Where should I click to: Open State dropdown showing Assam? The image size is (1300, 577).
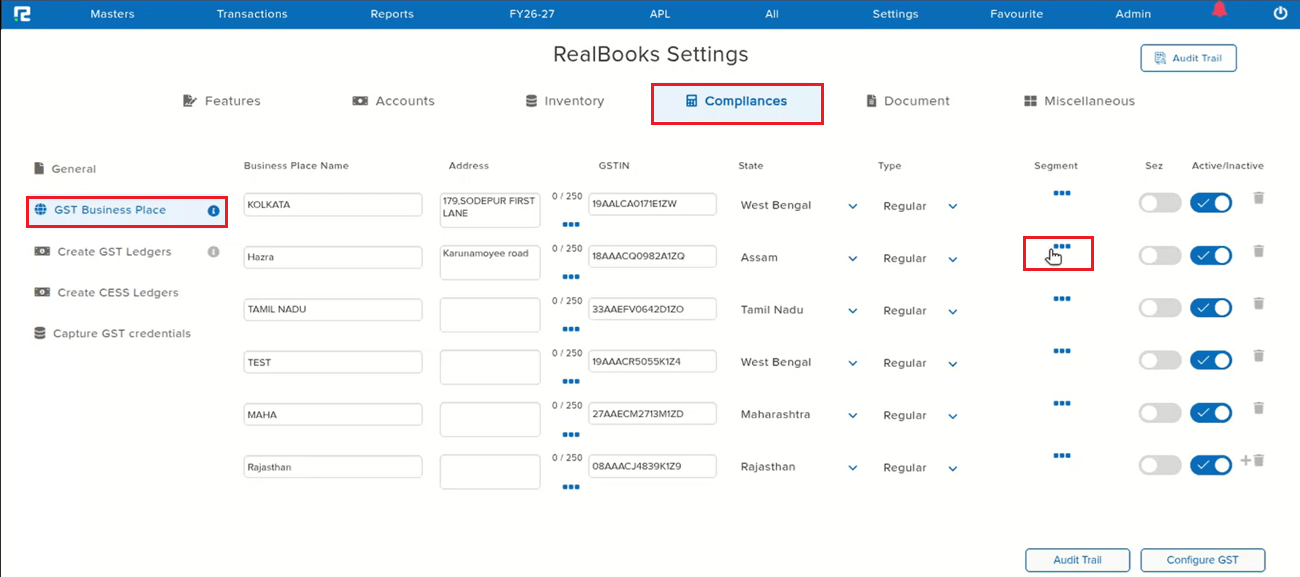click(798, 258)
